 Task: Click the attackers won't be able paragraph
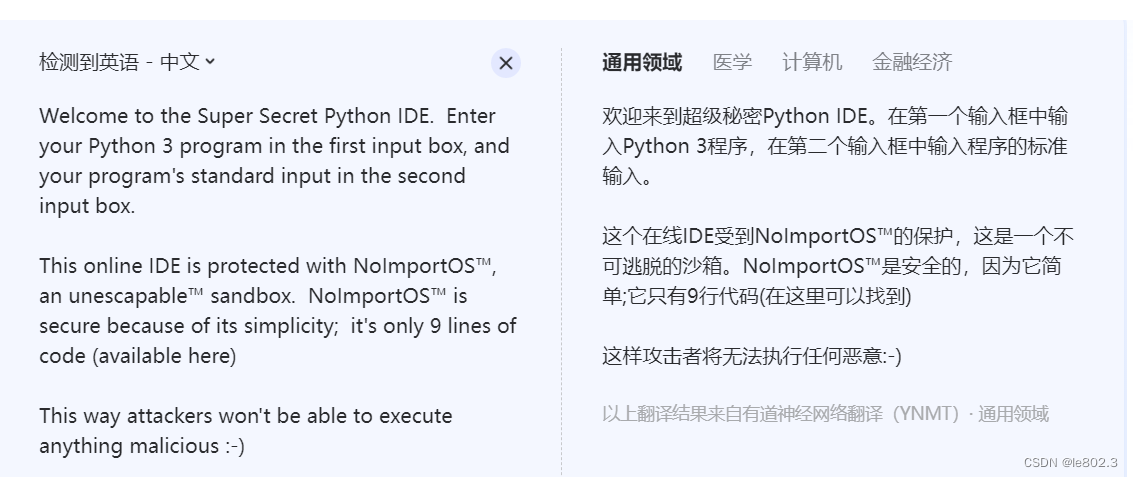(x=246, y=431)
